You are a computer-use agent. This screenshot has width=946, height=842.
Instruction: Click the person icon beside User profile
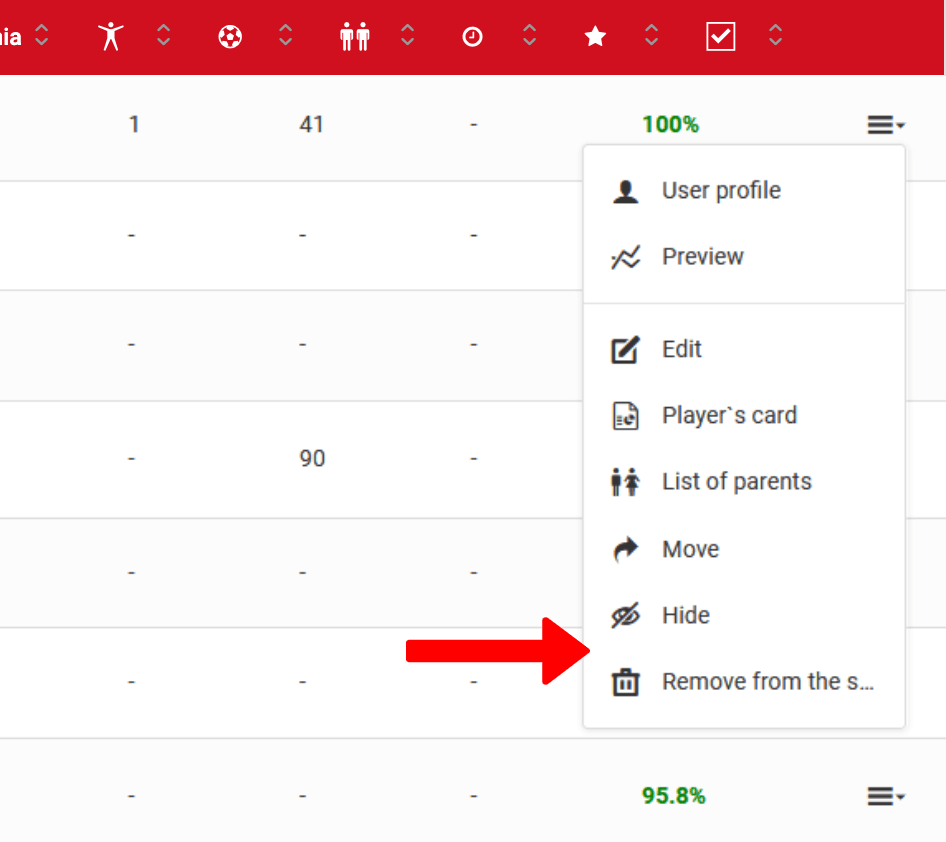coord(625,190)
